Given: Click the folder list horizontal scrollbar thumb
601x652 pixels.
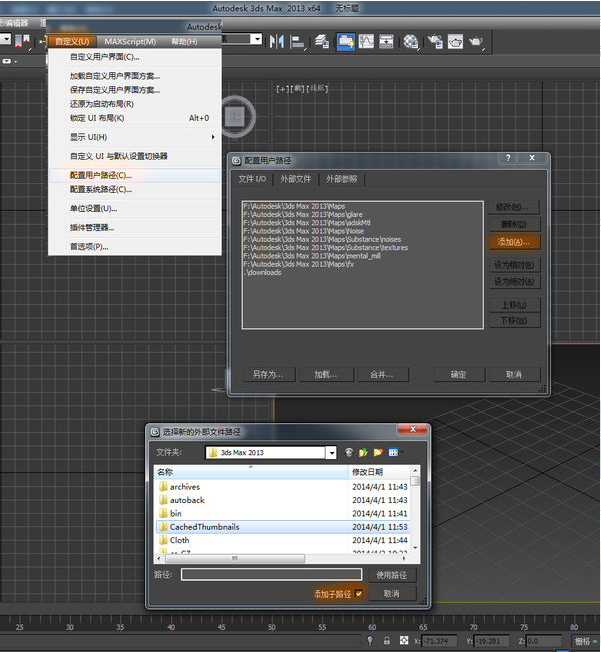Looking at the screenshot, I should (x=234, y=558).
